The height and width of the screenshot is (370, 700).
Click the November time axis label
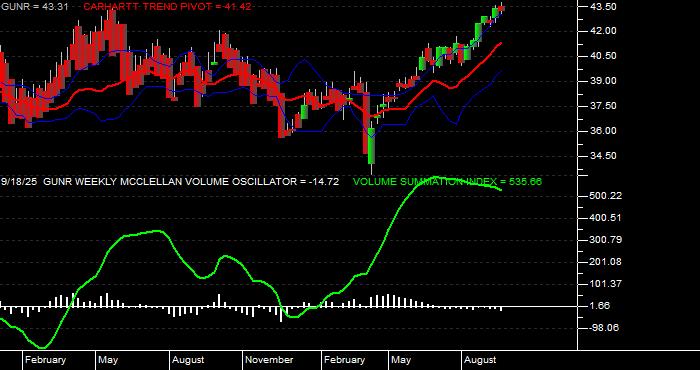point(269,360)
